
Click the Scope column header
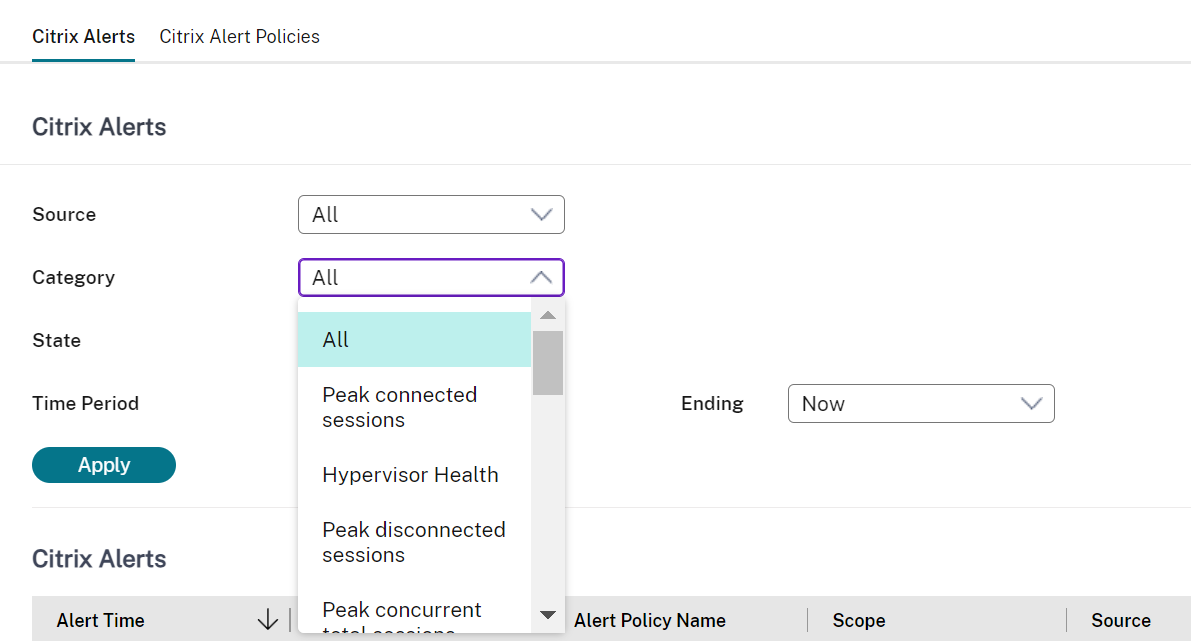859,621
